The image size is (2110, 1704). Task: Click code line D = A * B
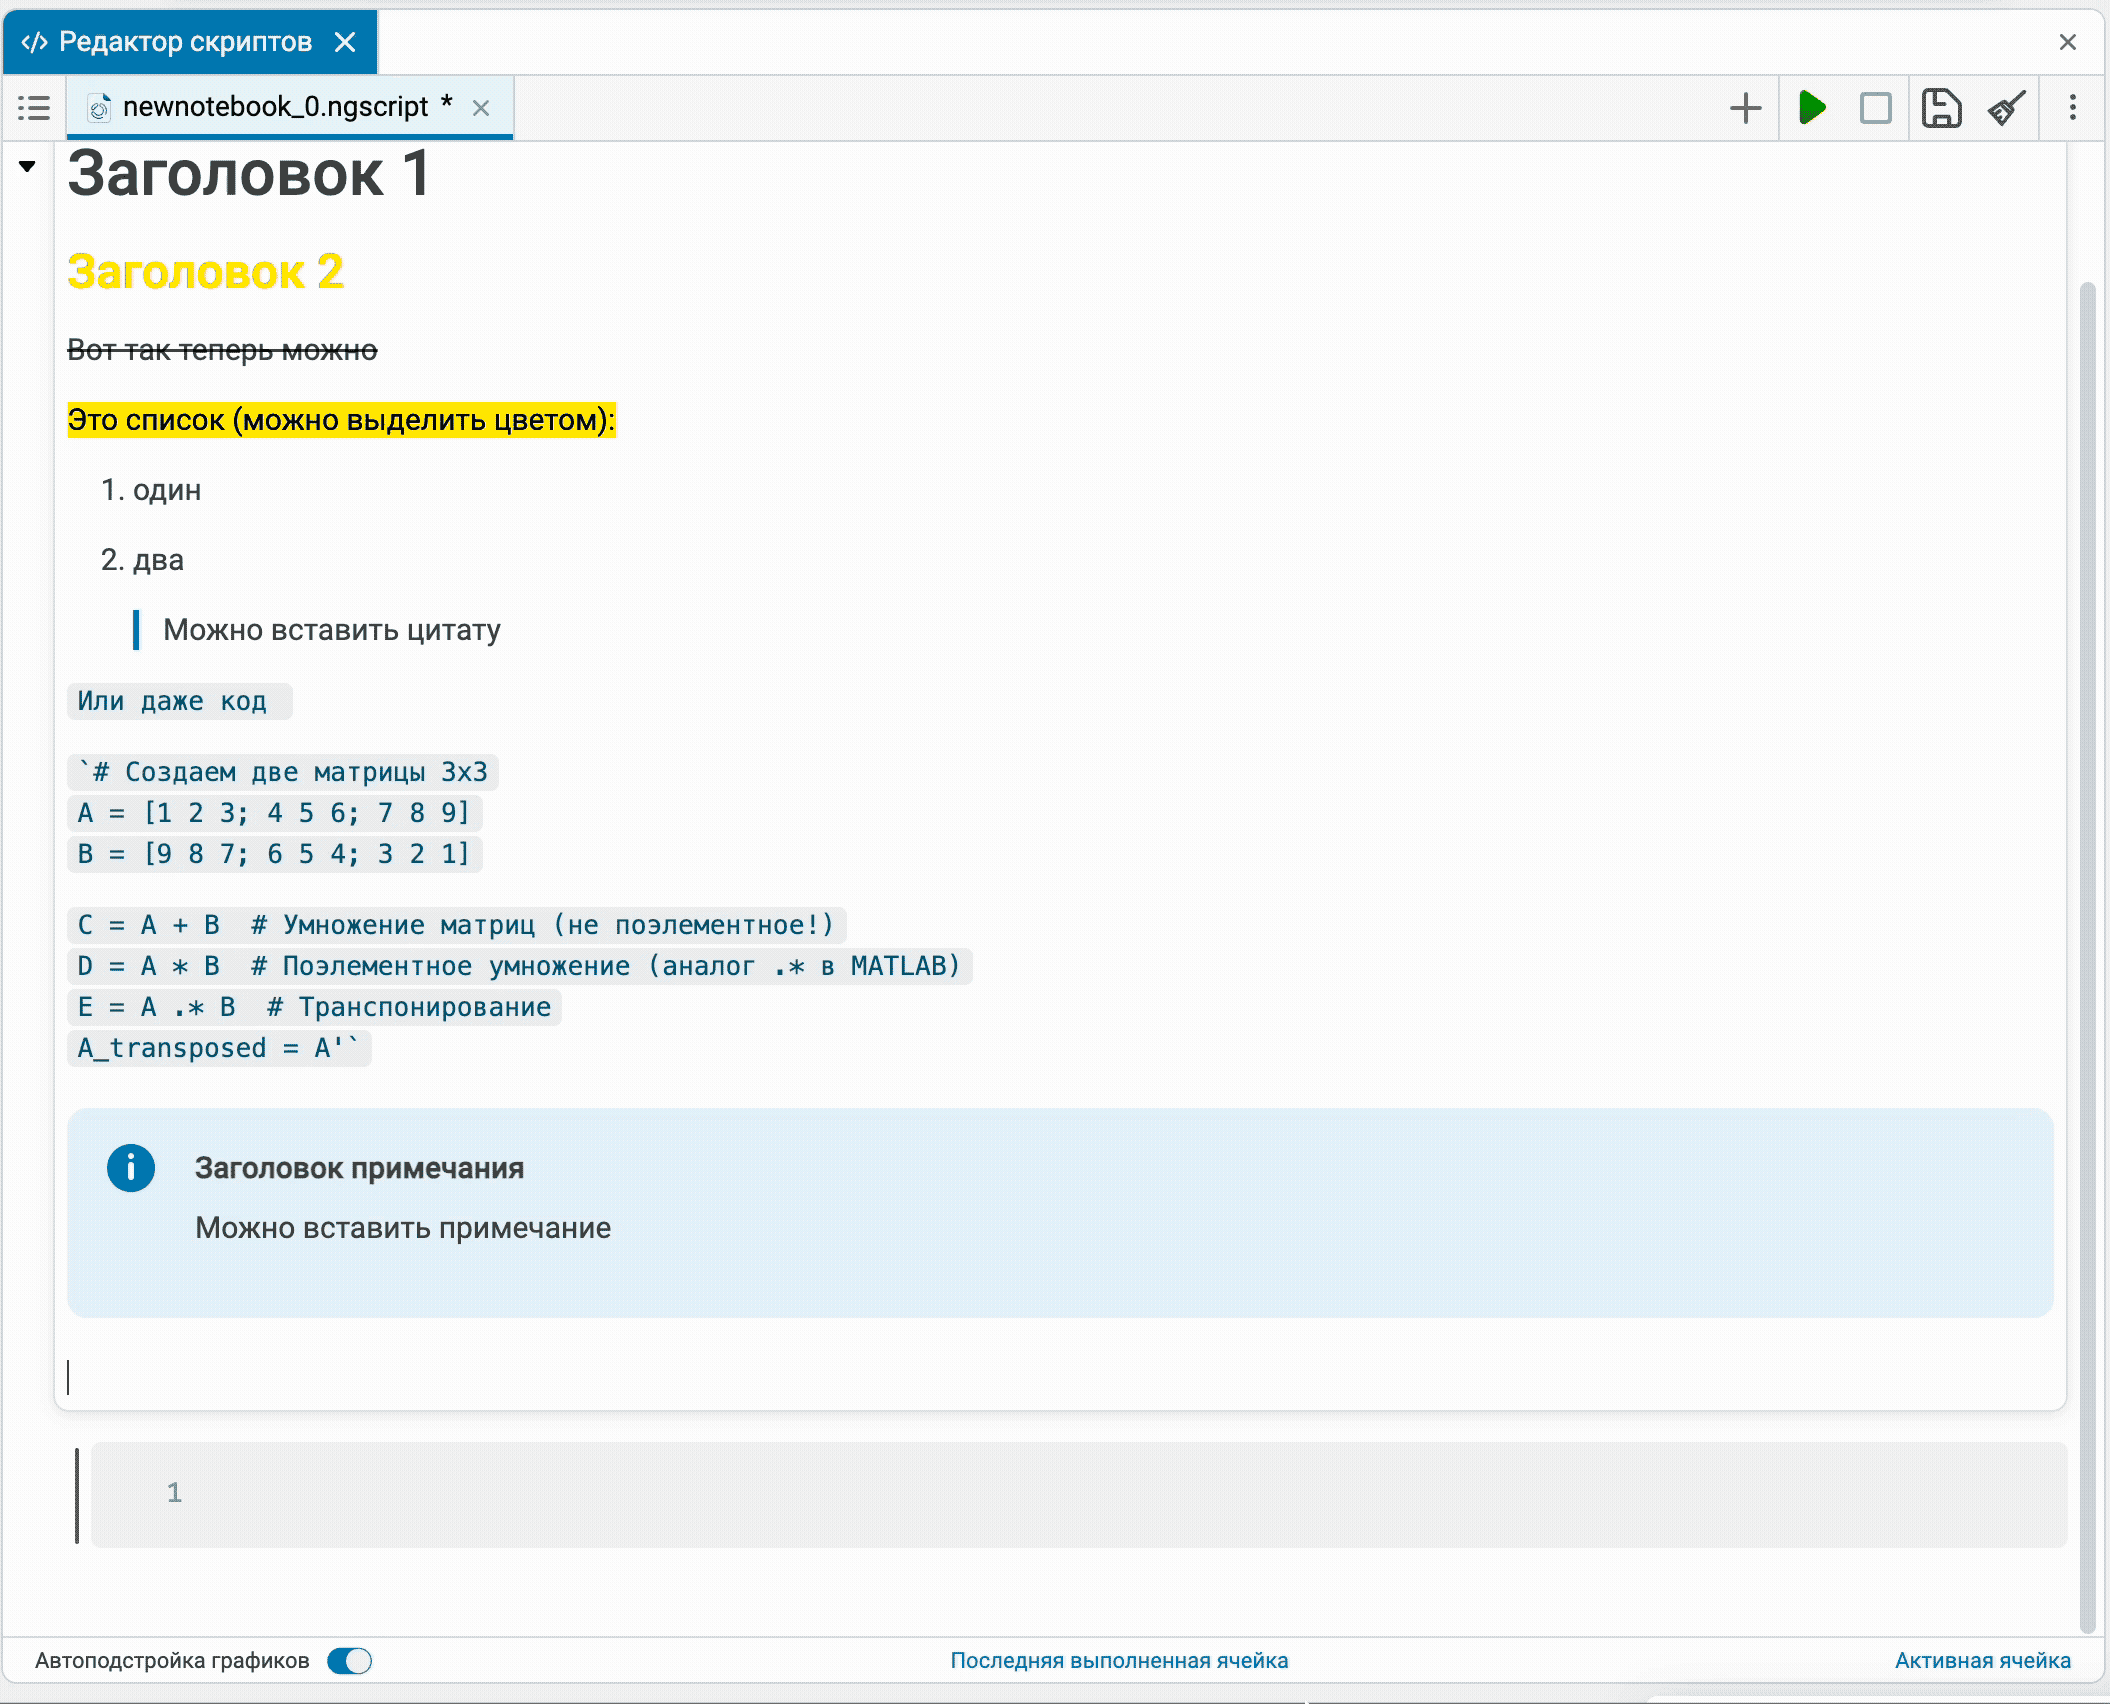[x=519, y=966]
